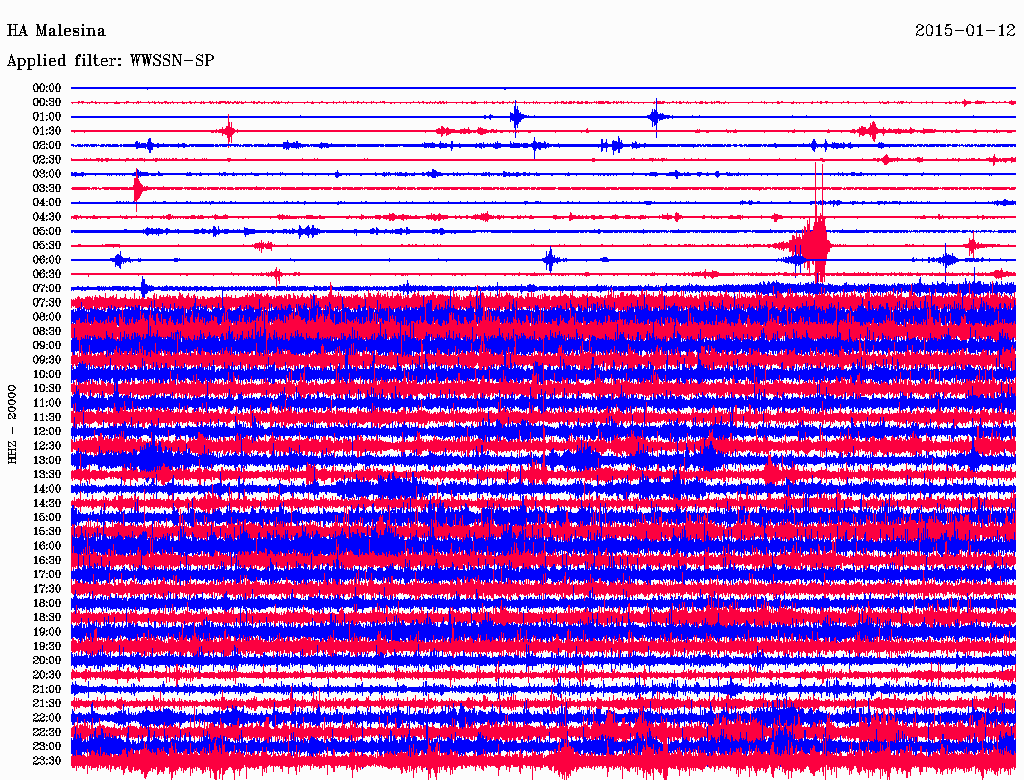Select the 19:30 time label
Image resolution: width=1024 pixels, height=780 pixels.
(47, 646)
